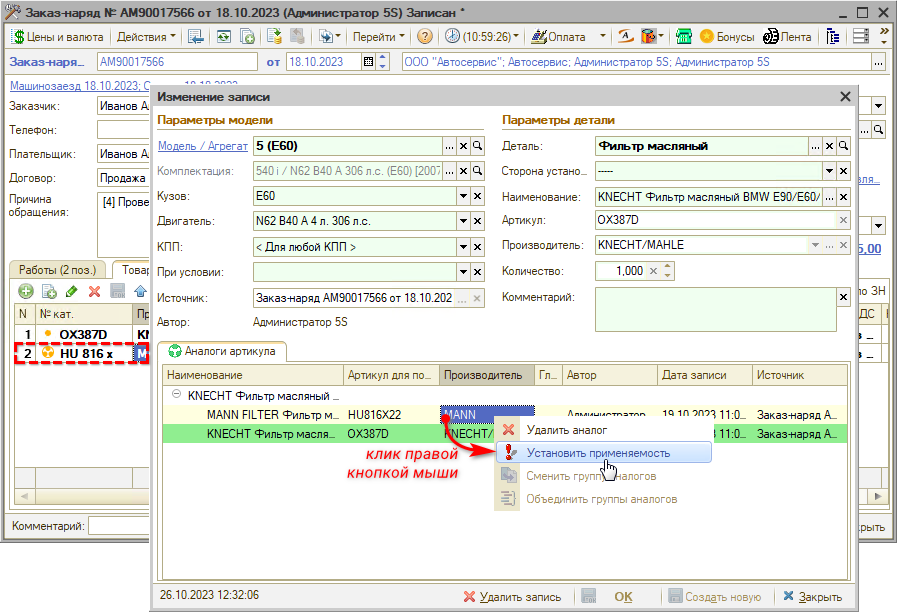The height and width of the screenshot is (612, 897).
Task: Select the KNECHT OX387D green row
Action: click(503, 434)
